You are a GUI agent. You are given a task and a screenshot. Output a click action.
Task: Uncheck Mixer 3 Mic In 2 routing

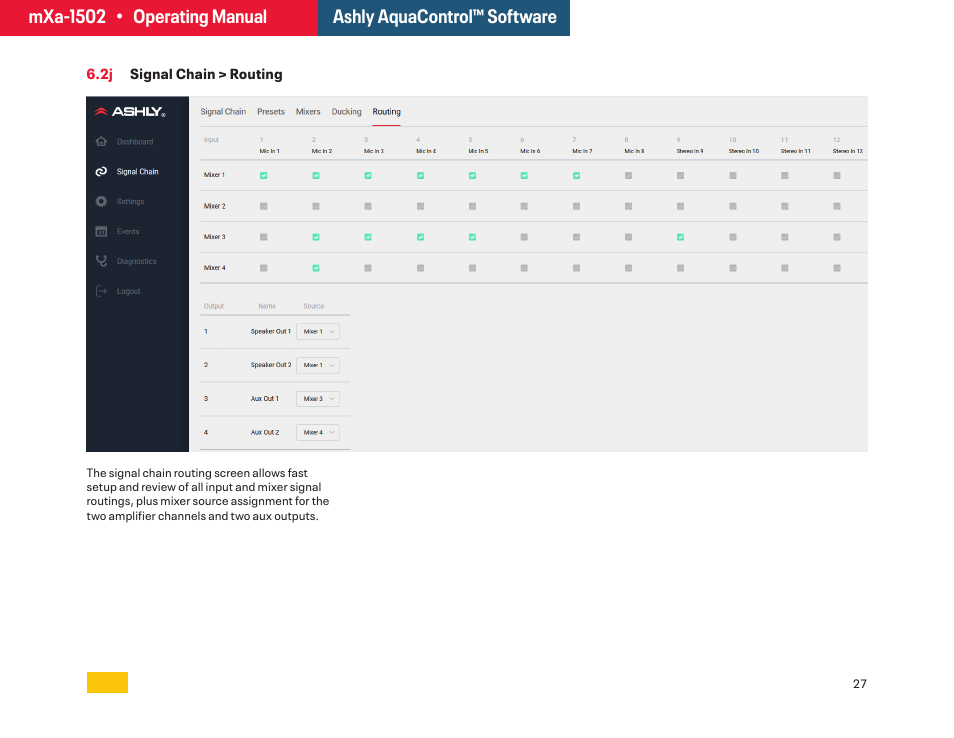(316, 237)
